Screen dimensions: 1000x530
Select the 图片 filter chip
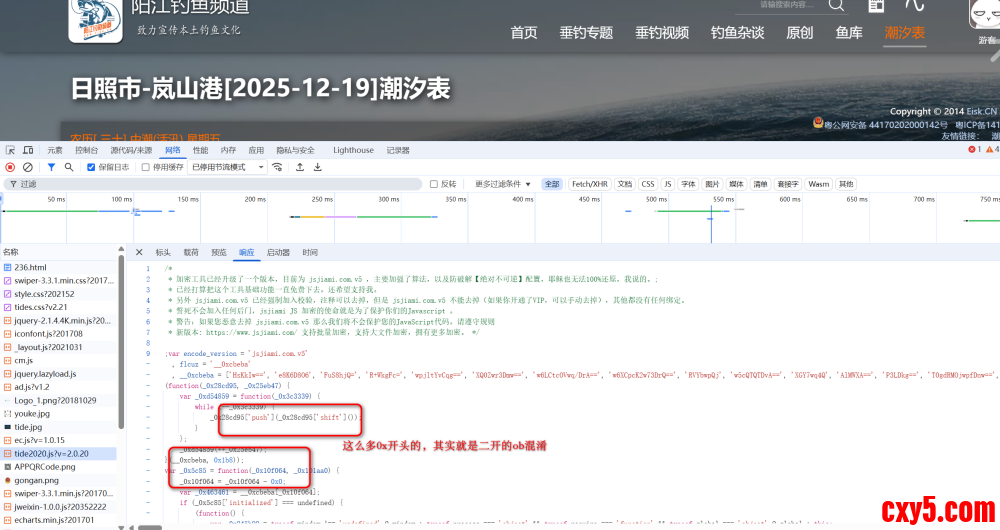click(x=712, y=184)
